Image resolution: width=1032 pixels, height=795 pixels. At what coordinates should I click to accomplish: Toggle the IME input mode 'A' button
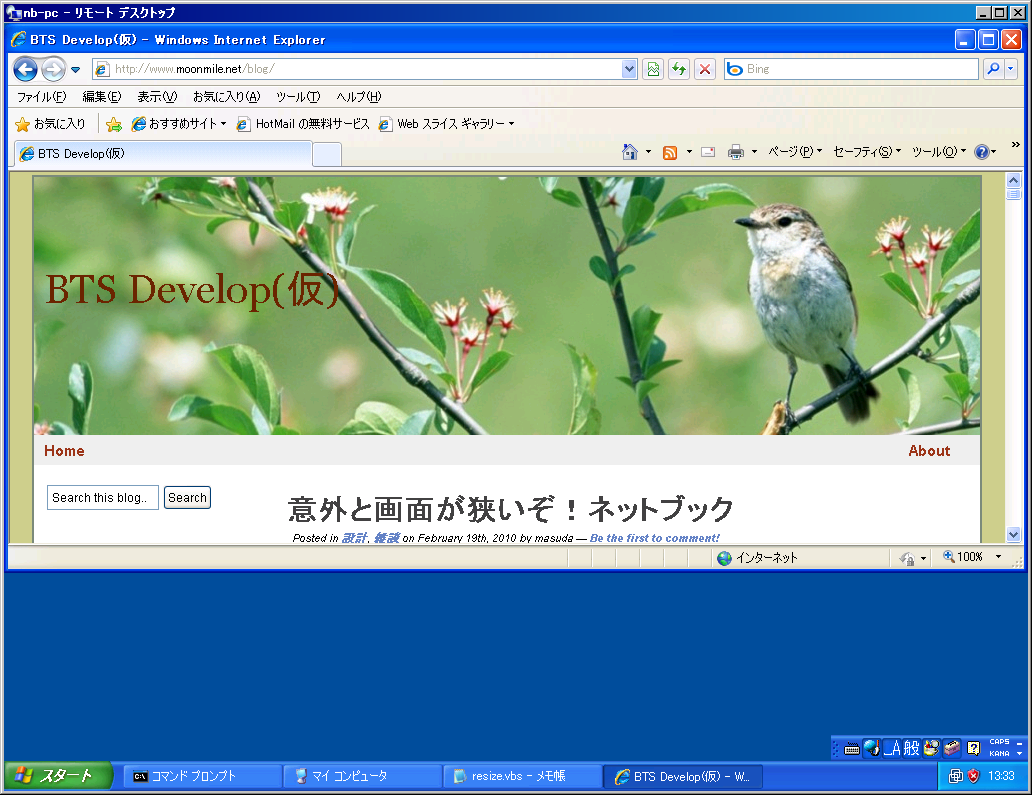[896, 747]
